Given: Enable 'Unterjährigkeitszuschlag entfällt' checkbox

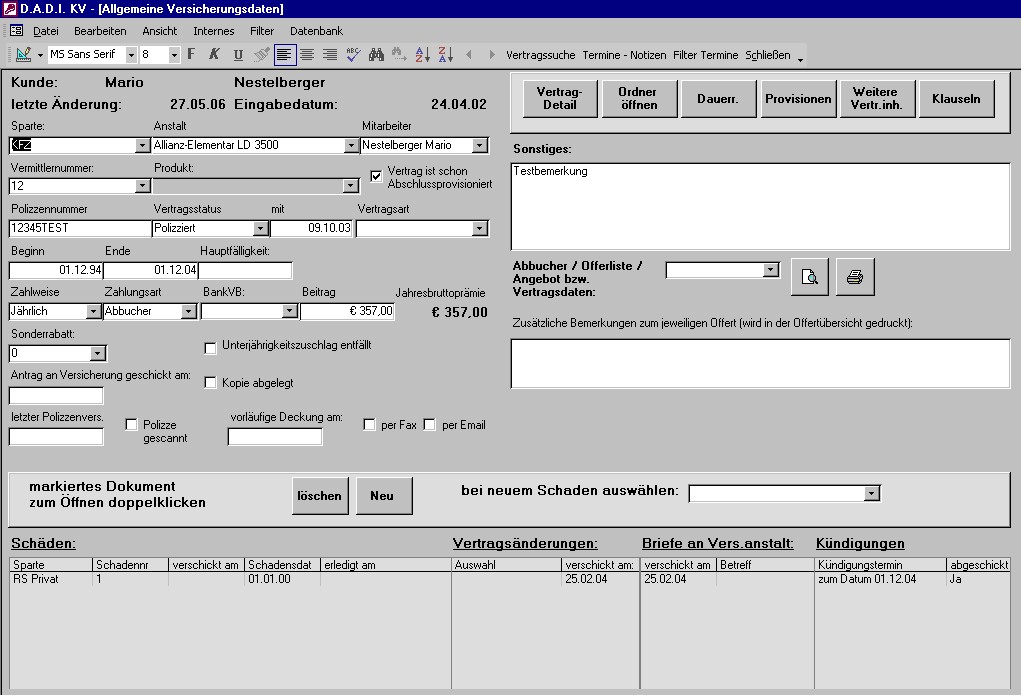Looking at the screenshot, I should 210,348.
